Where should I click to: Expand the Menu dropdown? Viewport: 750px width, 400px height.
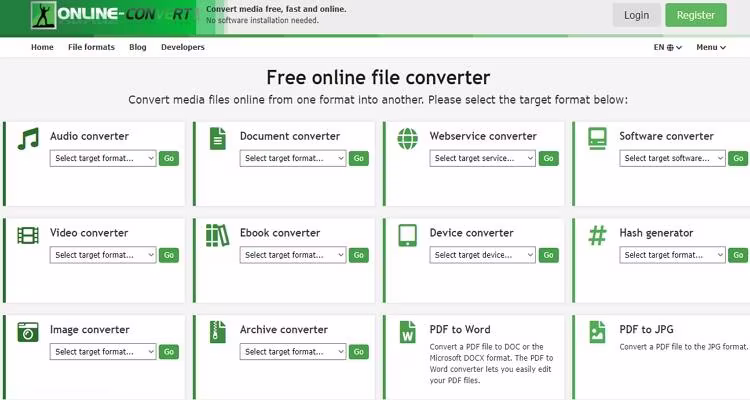(711, 47)
